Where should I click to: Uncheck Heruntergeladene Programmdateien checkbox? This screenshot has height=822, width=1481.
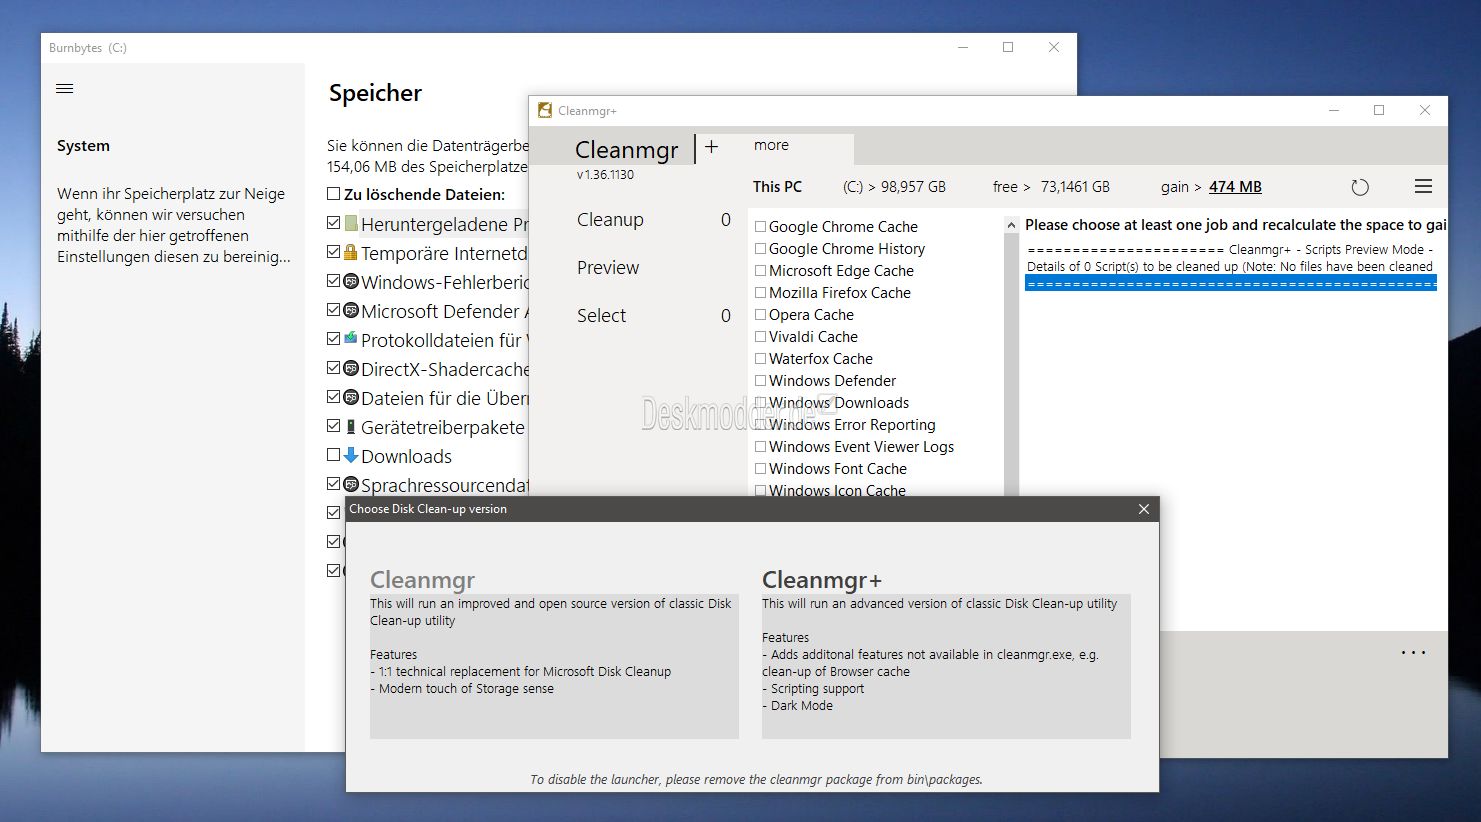click(x=334, y=222)
